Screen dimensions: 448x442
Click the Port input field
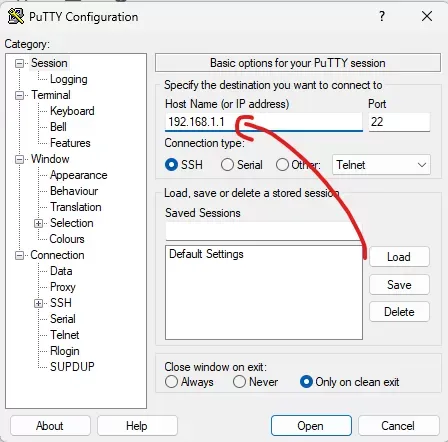tap(399, 122)
